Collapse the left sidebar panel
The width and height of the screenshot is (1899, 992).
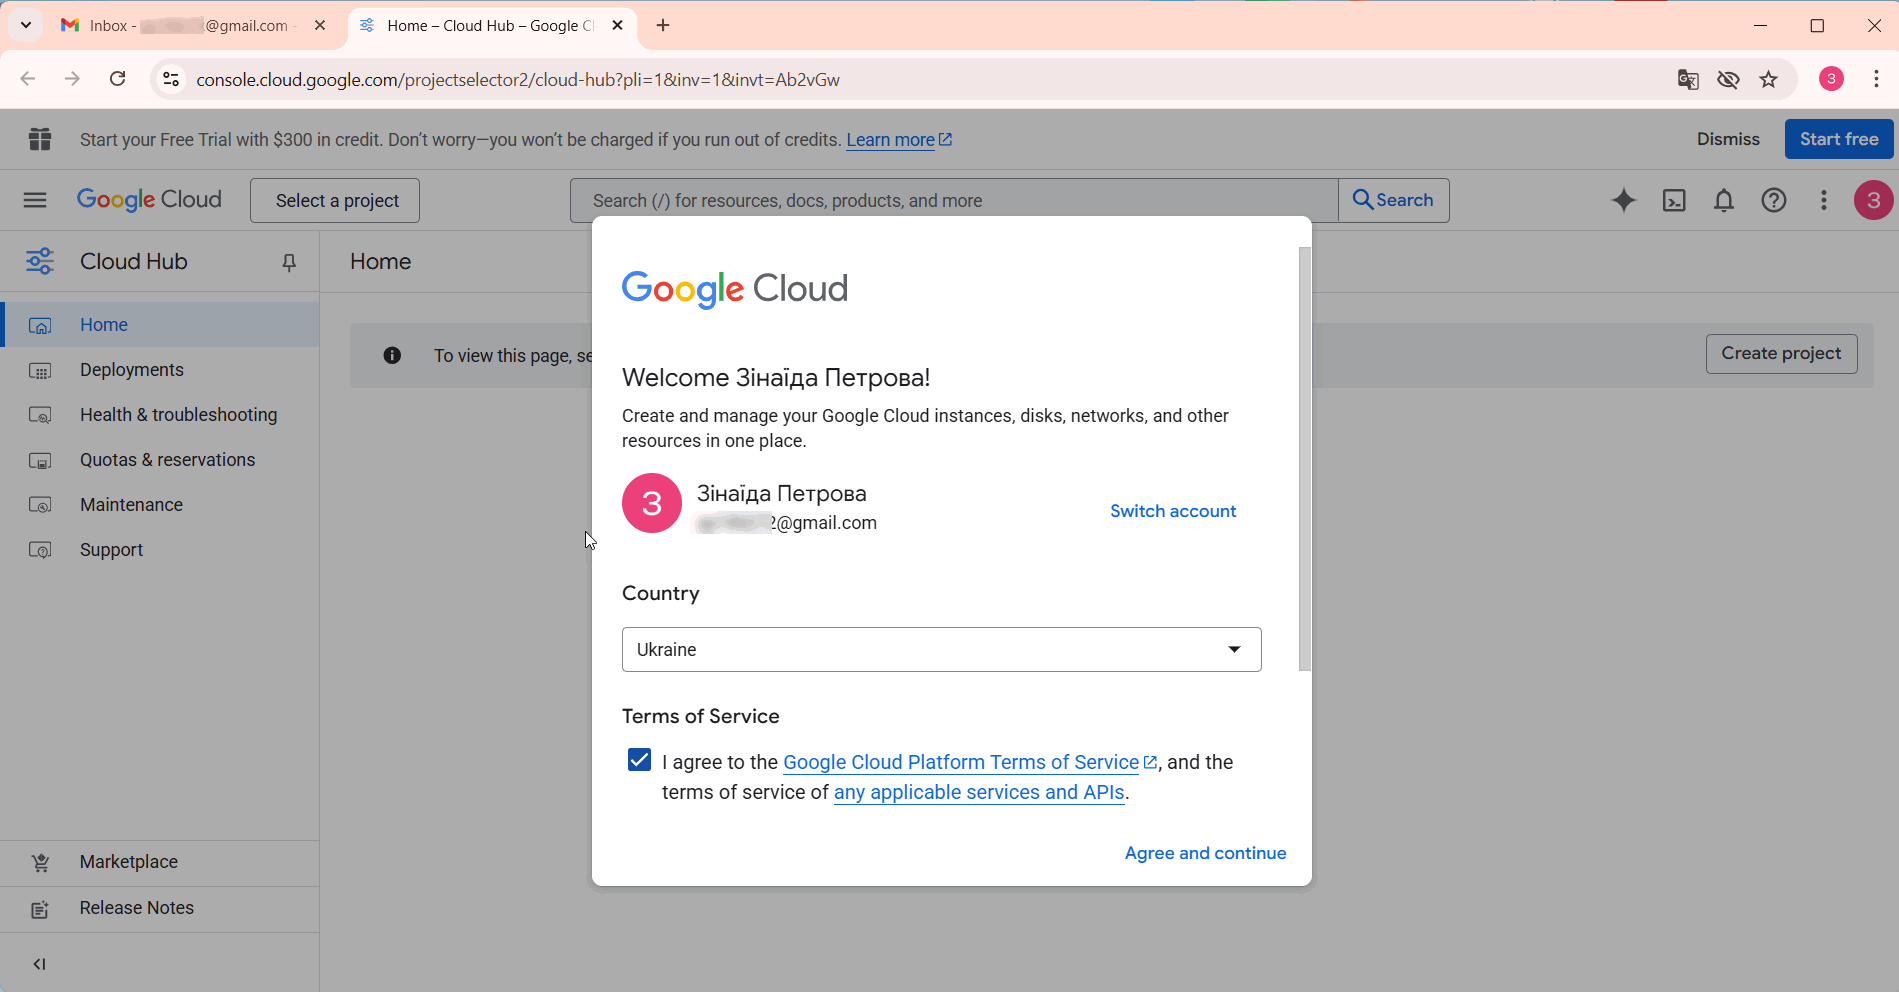(x=39, y=964)
